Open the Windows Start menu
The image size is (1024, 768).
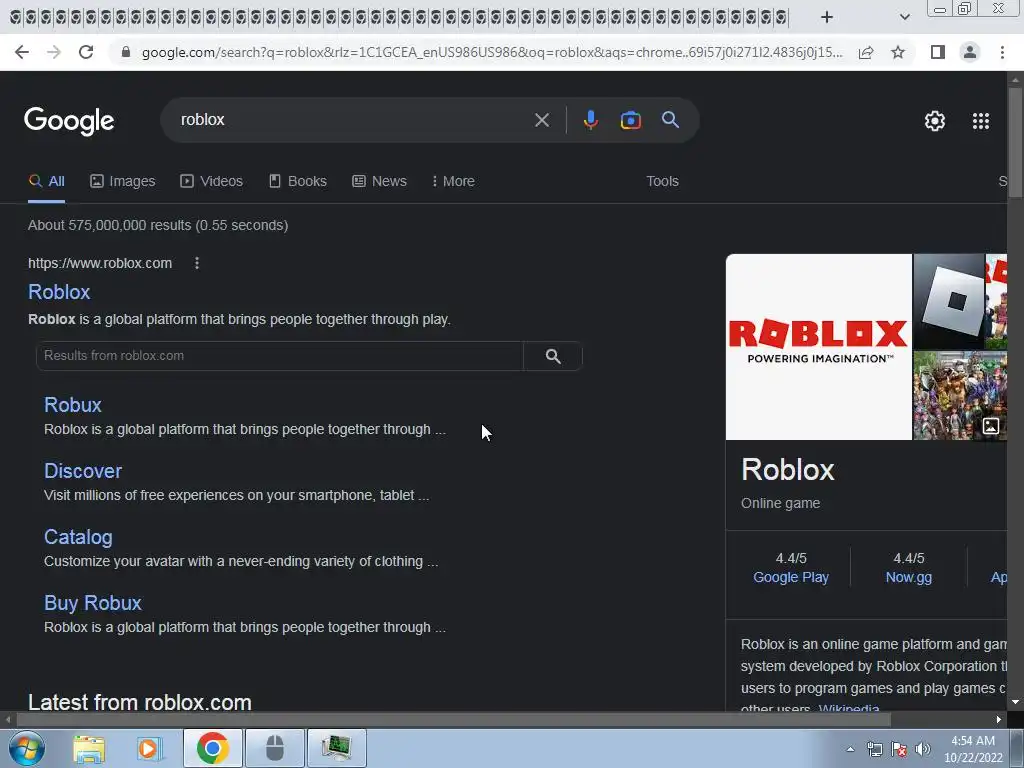27,748
